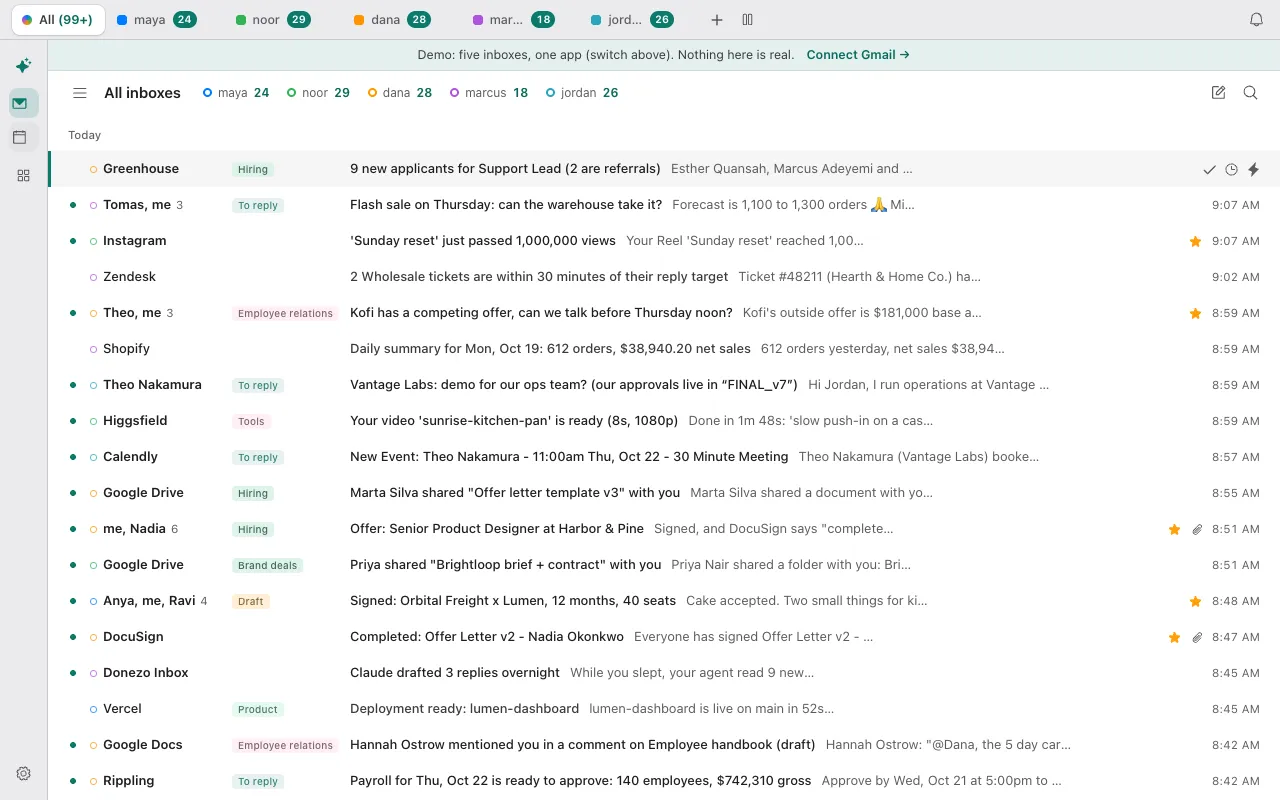The image size is (1280, 800).
Task: Click the Hiring label on the Greenhouse email
Action: coord(253,170)
